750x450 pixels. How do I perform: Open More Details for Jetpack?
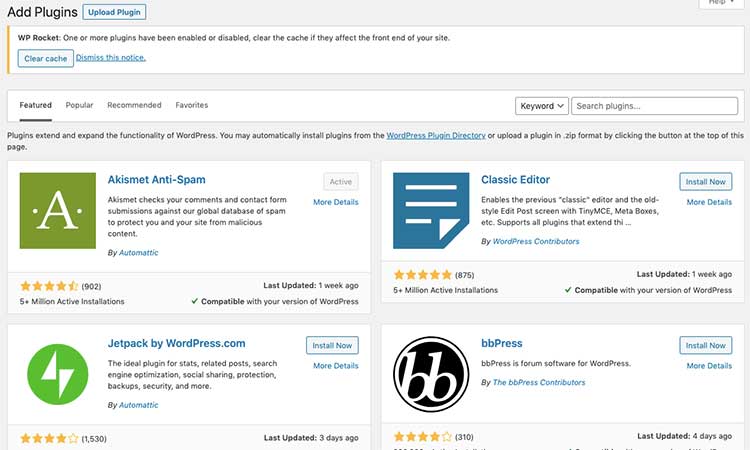click(336, 365)
